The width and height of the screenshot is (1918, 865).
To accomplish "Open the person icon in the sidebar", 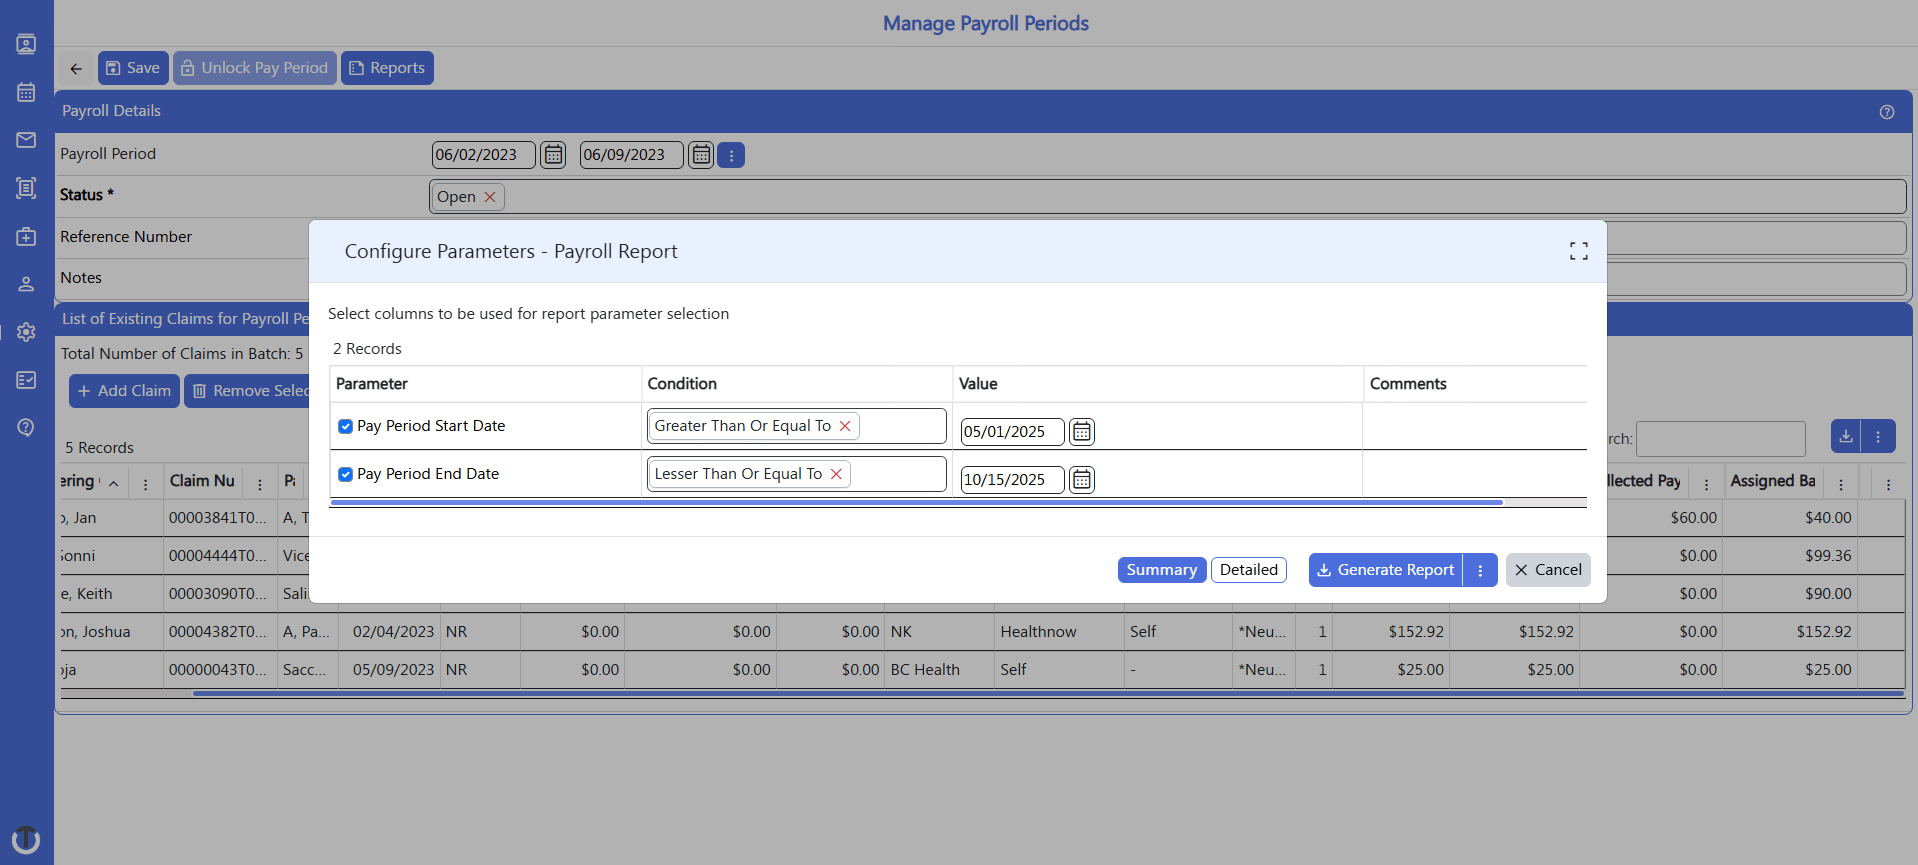I will [x=26, y=284].
